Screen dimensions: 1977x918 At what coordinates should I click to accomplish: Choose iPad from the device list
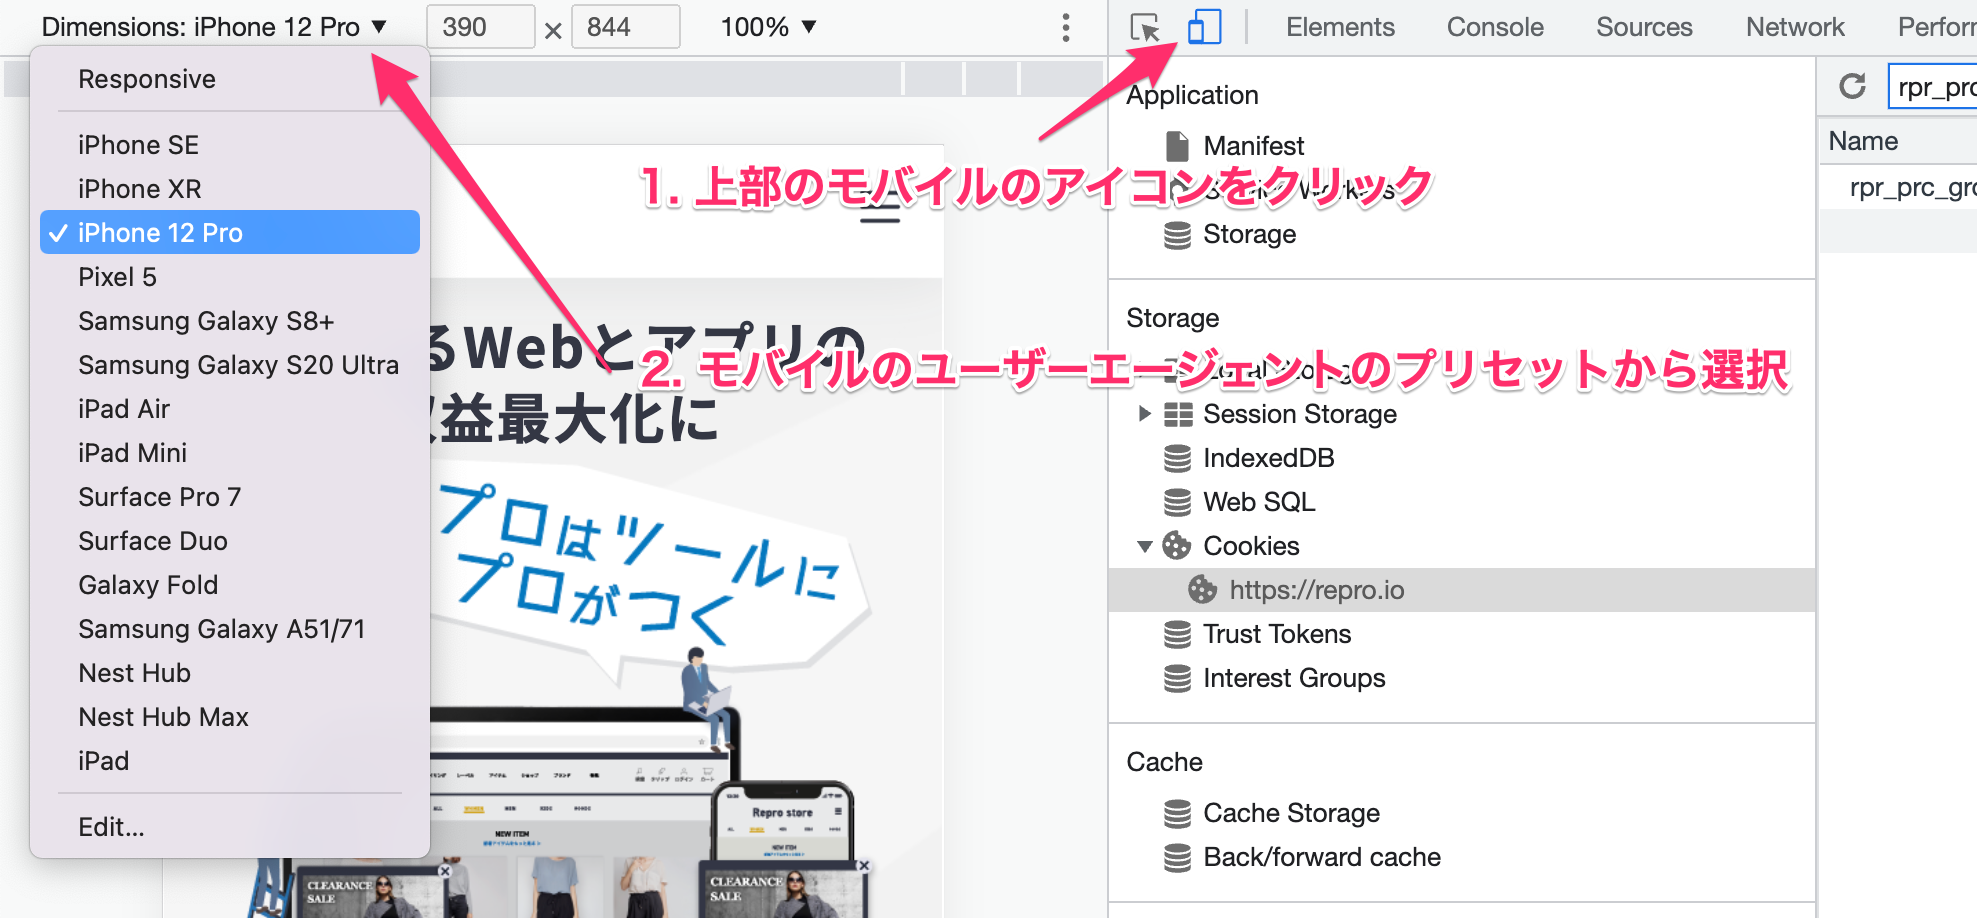pyautogui.click(x=230, y=761)
